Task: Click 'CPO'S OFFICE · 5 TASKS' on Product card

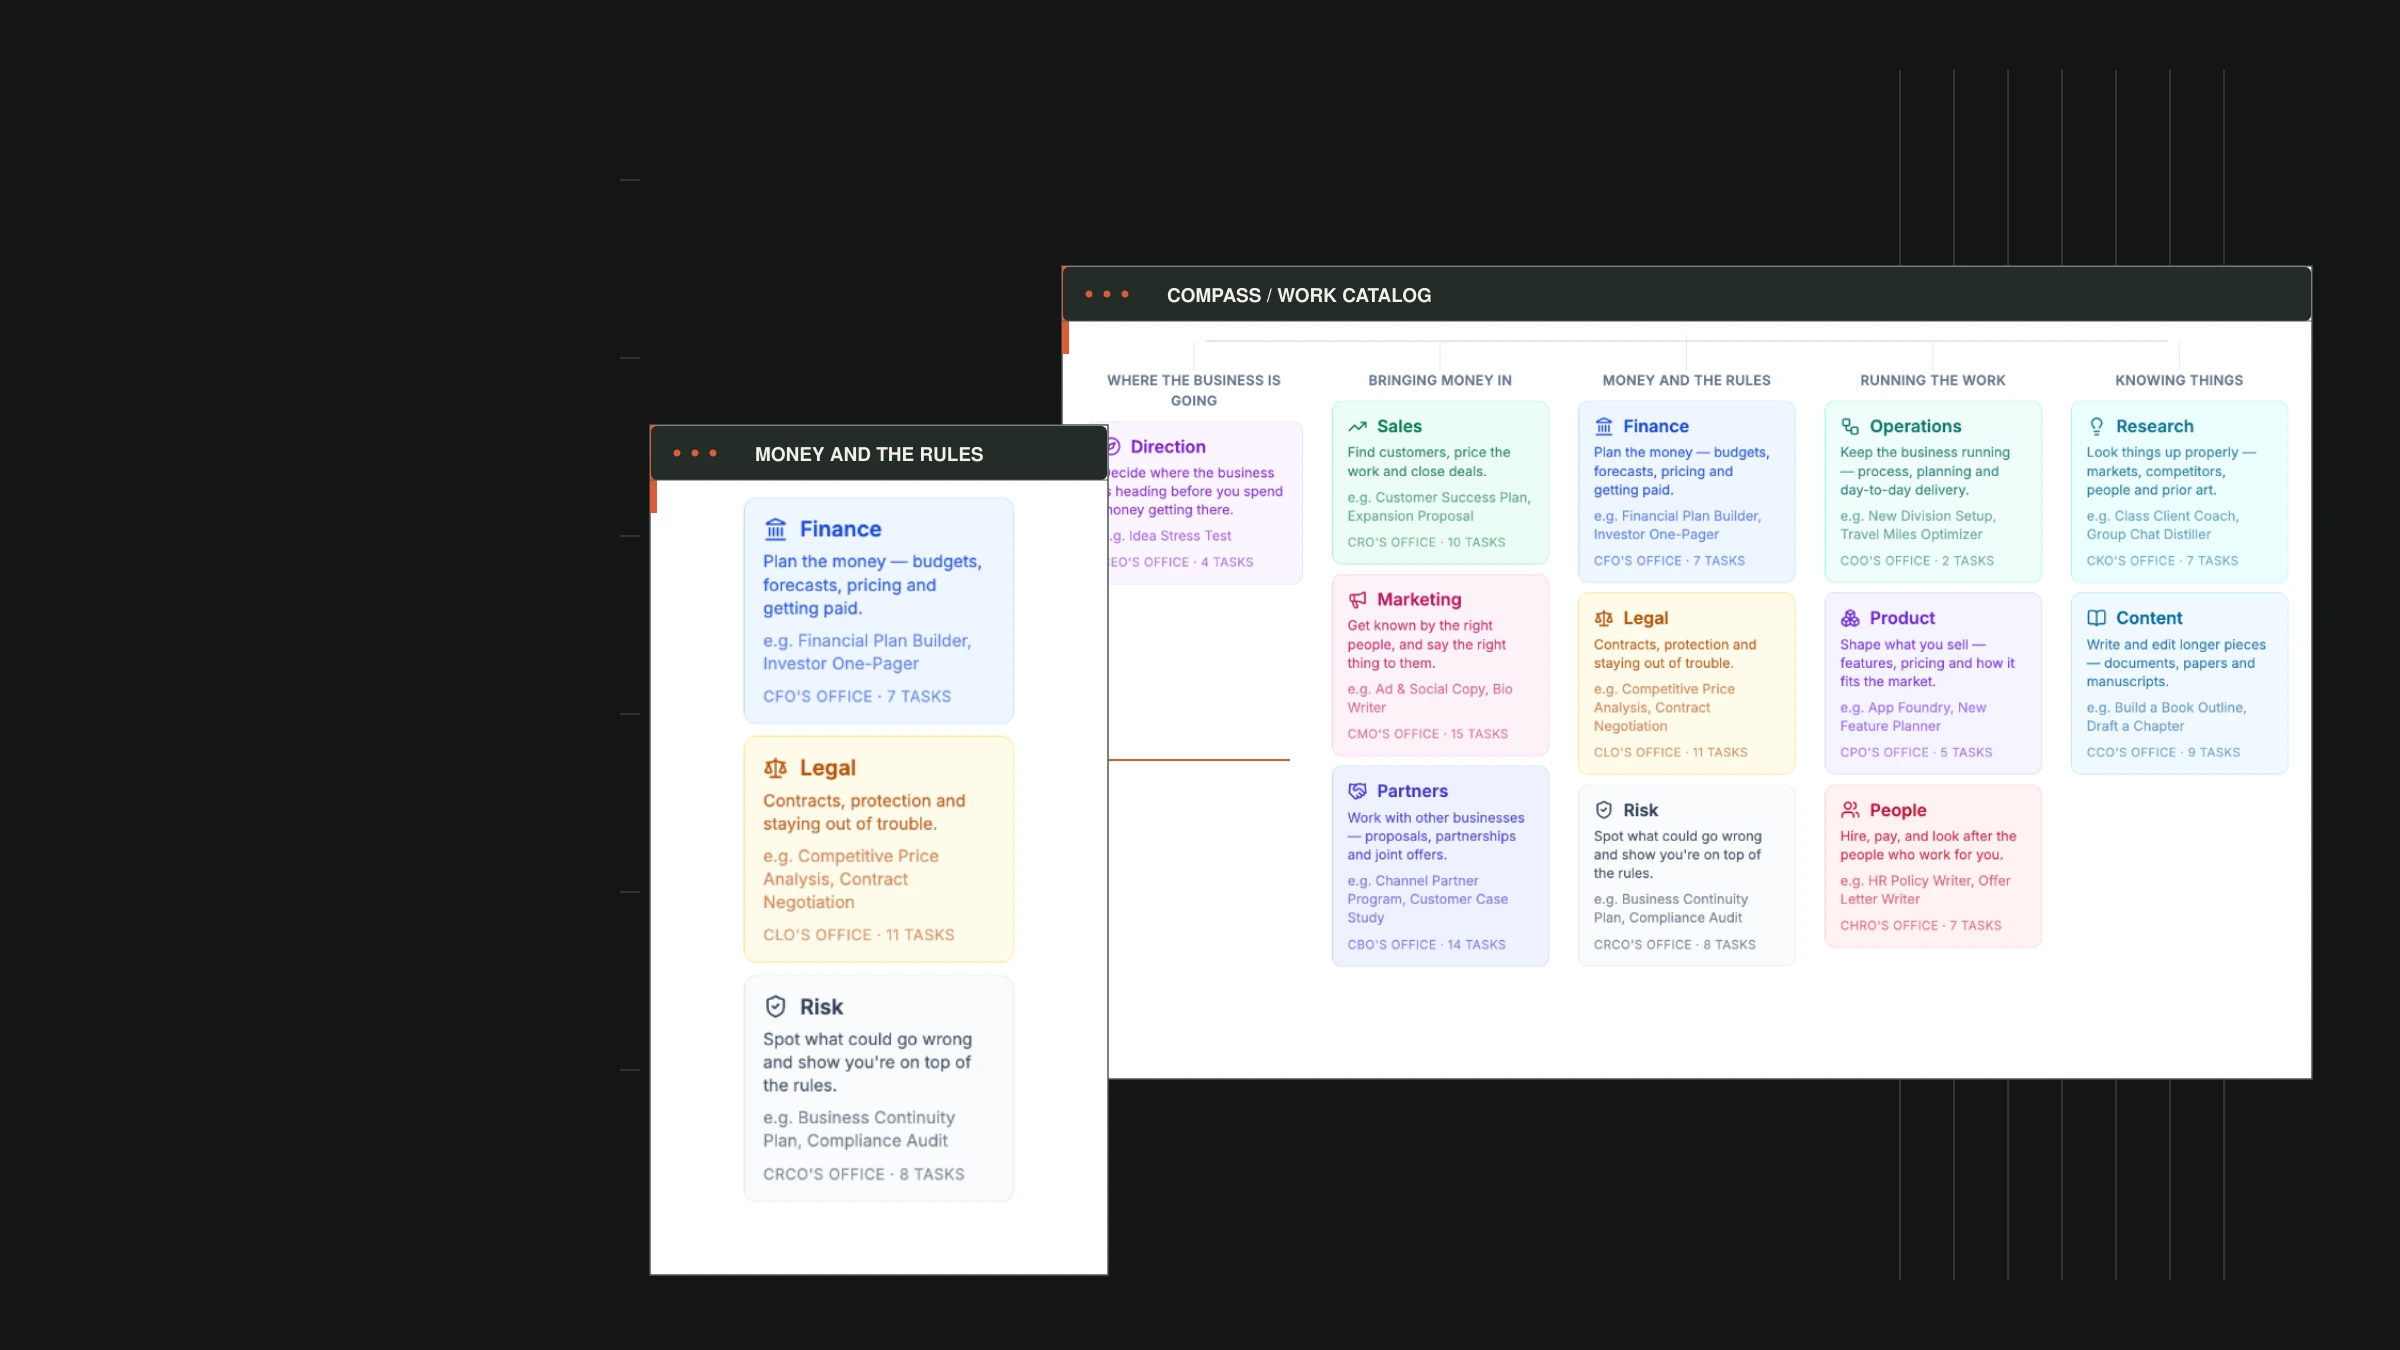Action: tap(1916, 753)
